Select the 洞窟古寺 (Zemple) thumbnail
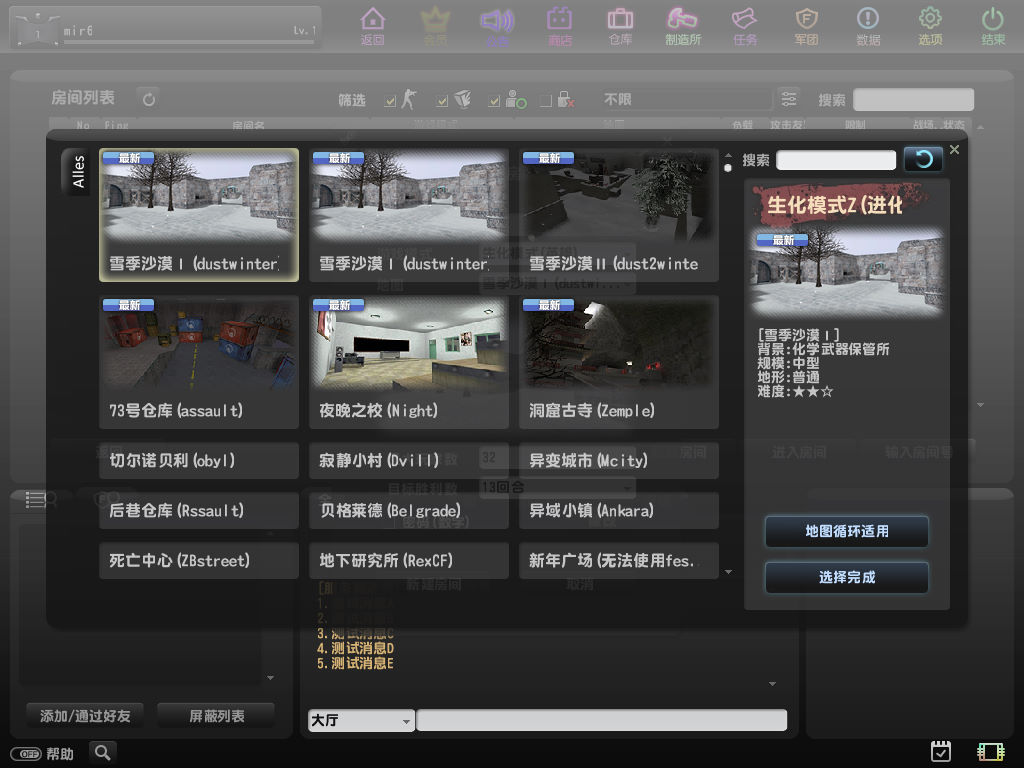Screen dimensions: 1024x768 pos(618,362)
